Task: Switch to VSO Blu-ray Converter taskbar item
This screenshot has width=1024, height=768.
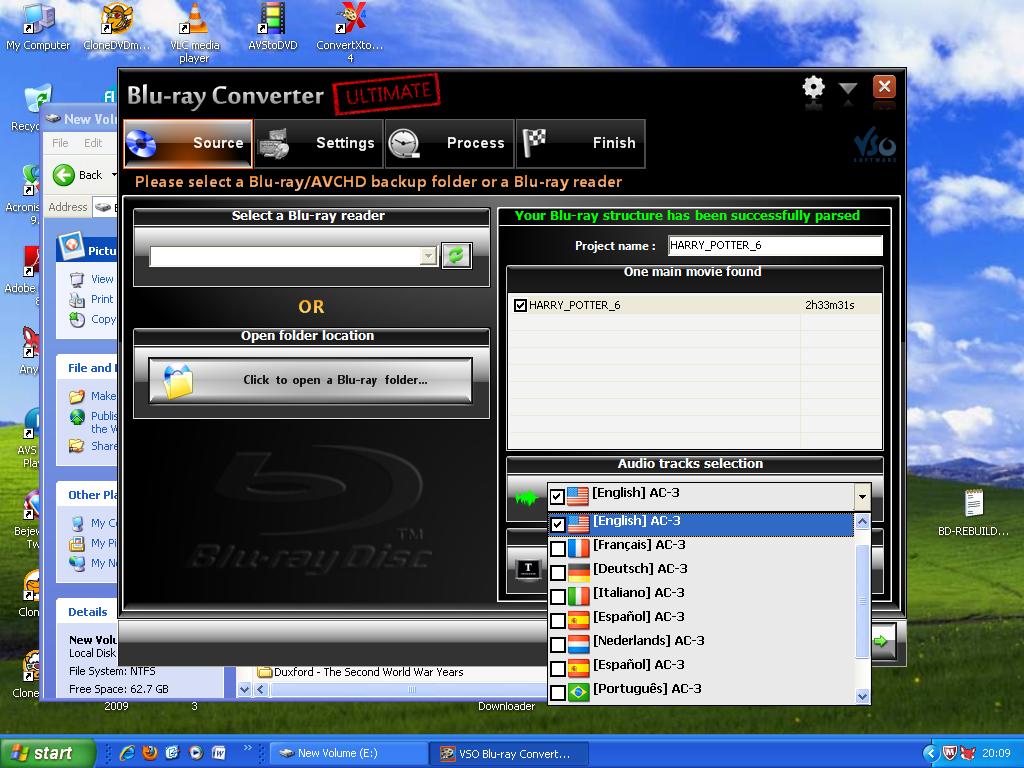Action: (509, 754)
